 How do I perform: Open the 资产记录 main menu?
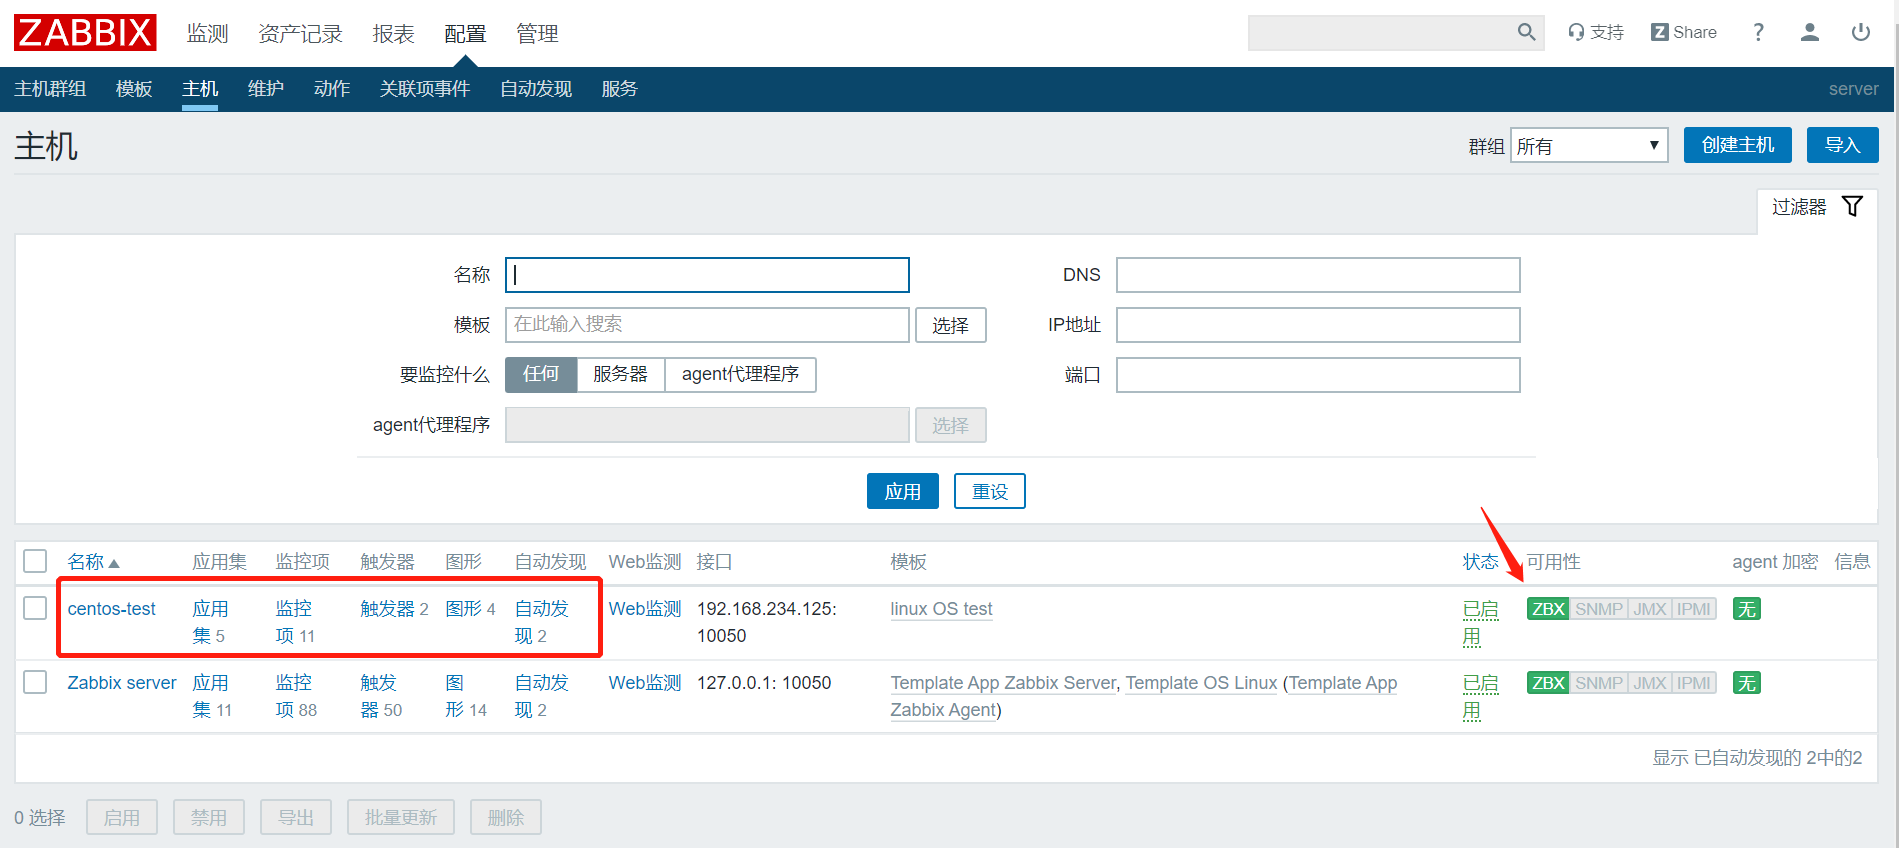coord(300,34)
